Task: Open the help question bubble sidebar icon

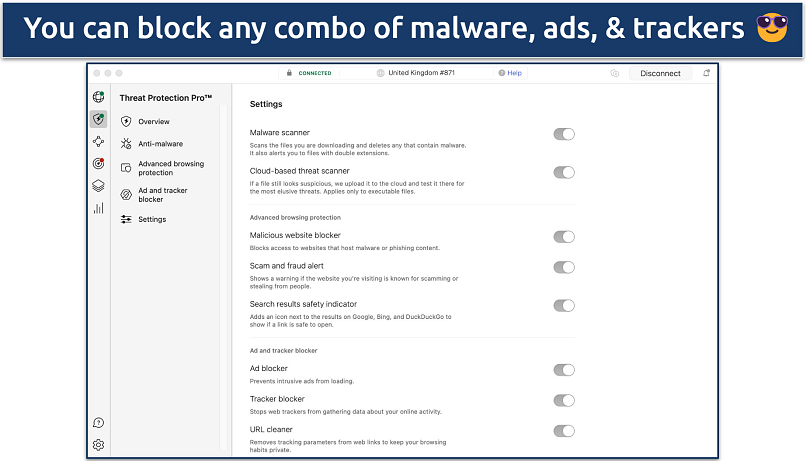Action: (x=98, y=422)
